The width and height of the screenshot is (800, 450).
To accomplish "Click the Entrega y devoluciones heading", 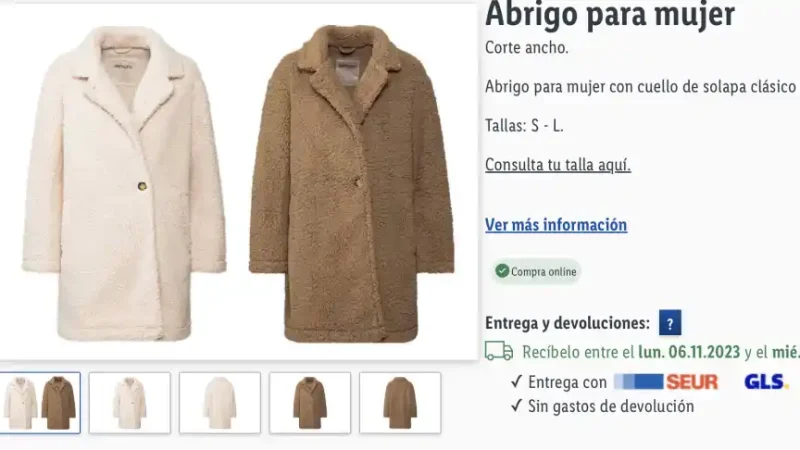I will point(567,323).
